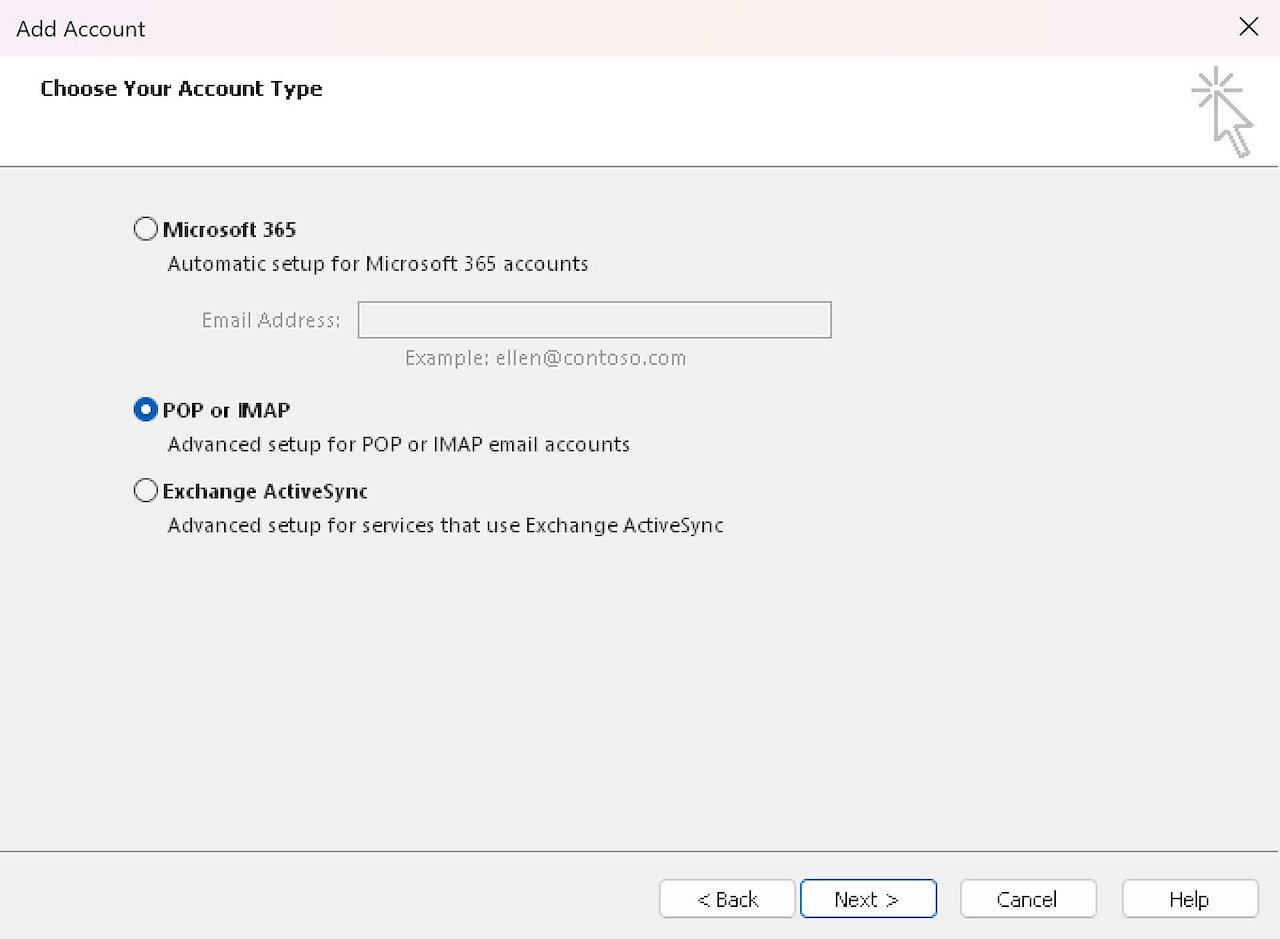
Task: Choose the POP or IMAP option
Action: [x=145, y=409]
